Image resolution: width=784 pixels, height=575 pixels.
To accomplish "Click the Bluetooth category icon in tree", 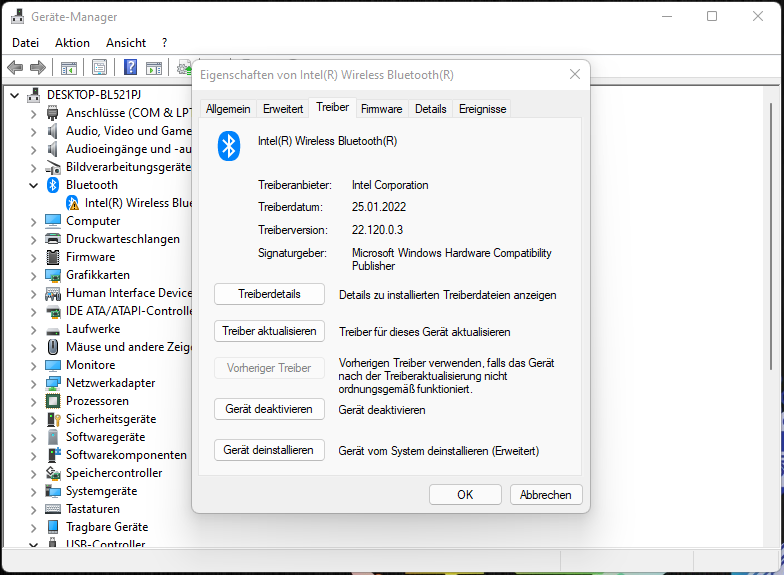I will click(x=53, y=185).
